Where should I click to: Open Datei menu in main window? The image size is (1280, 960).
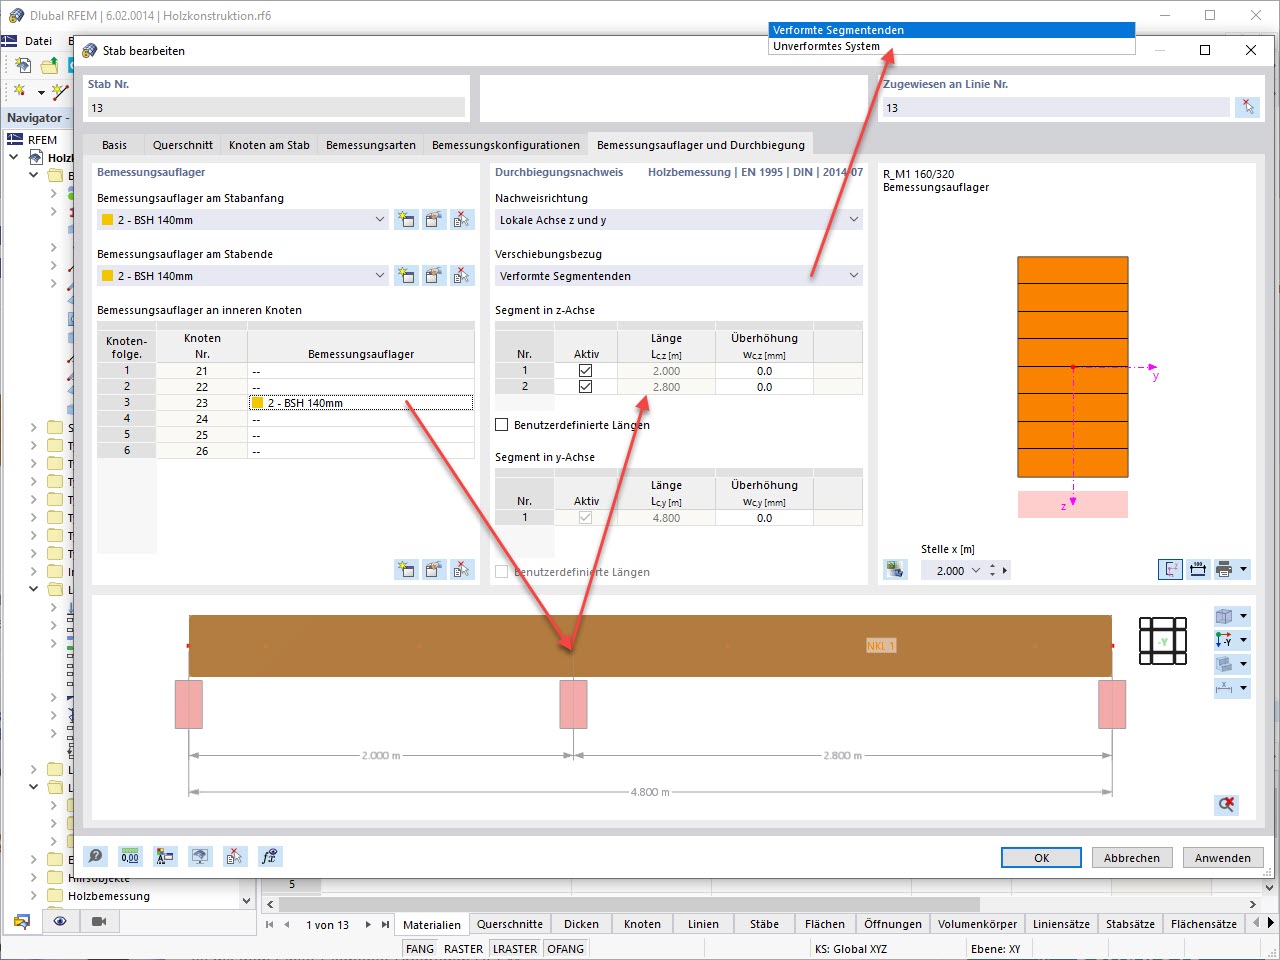coord(38,41)
